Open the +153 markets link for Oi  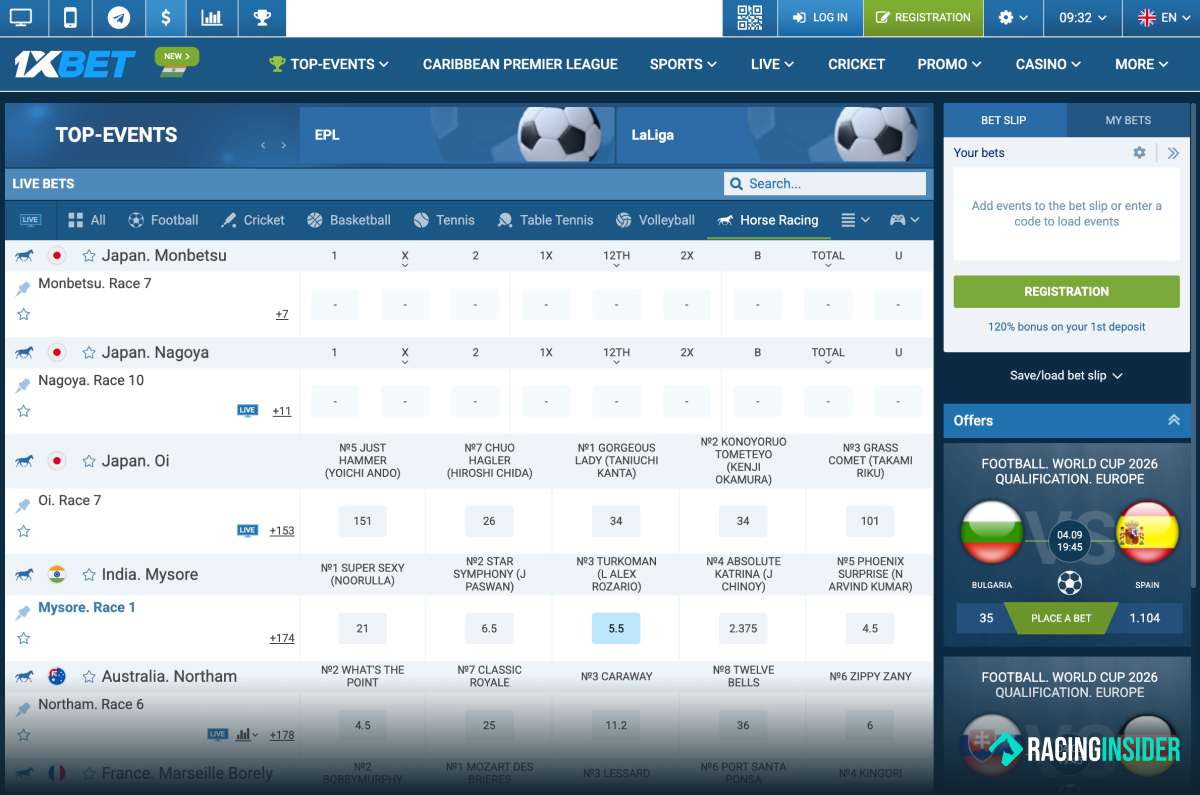pyautogui.click(x=282, y=531)
